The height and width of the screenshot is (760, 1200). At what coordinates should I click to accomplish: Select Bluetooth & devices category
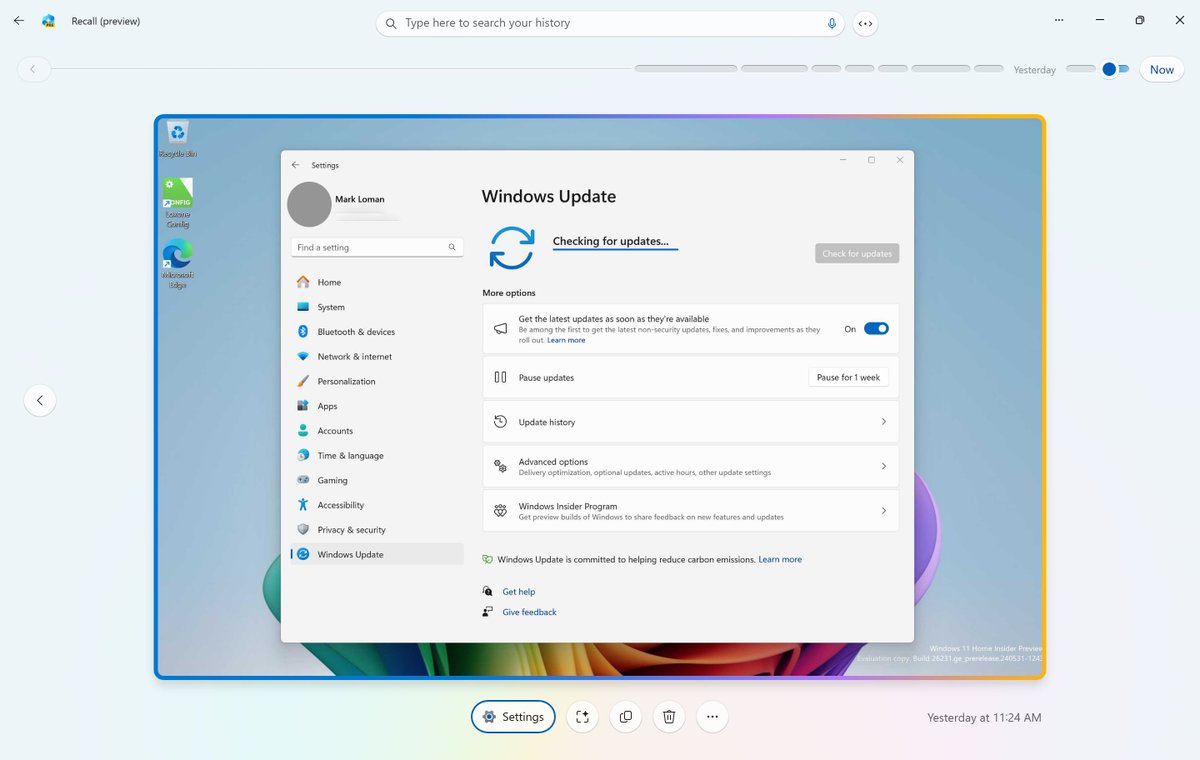pyautogui.click(x=377, y=332)
